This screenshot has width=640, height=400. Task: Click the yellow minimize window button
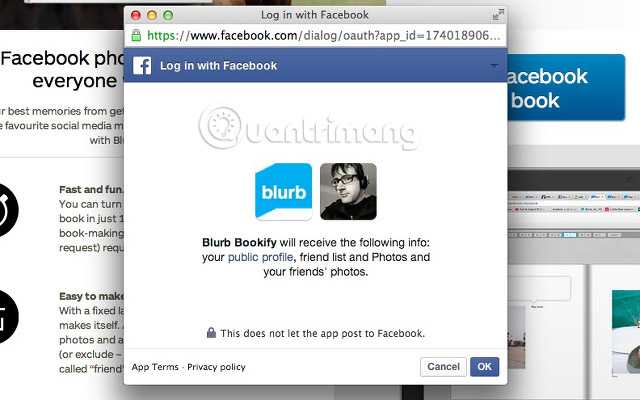coord(152,15)
